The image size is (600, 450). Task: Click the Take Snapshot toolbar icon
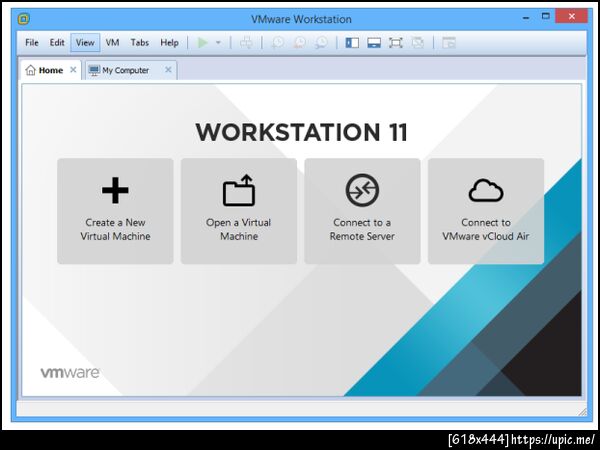(277, 42)
